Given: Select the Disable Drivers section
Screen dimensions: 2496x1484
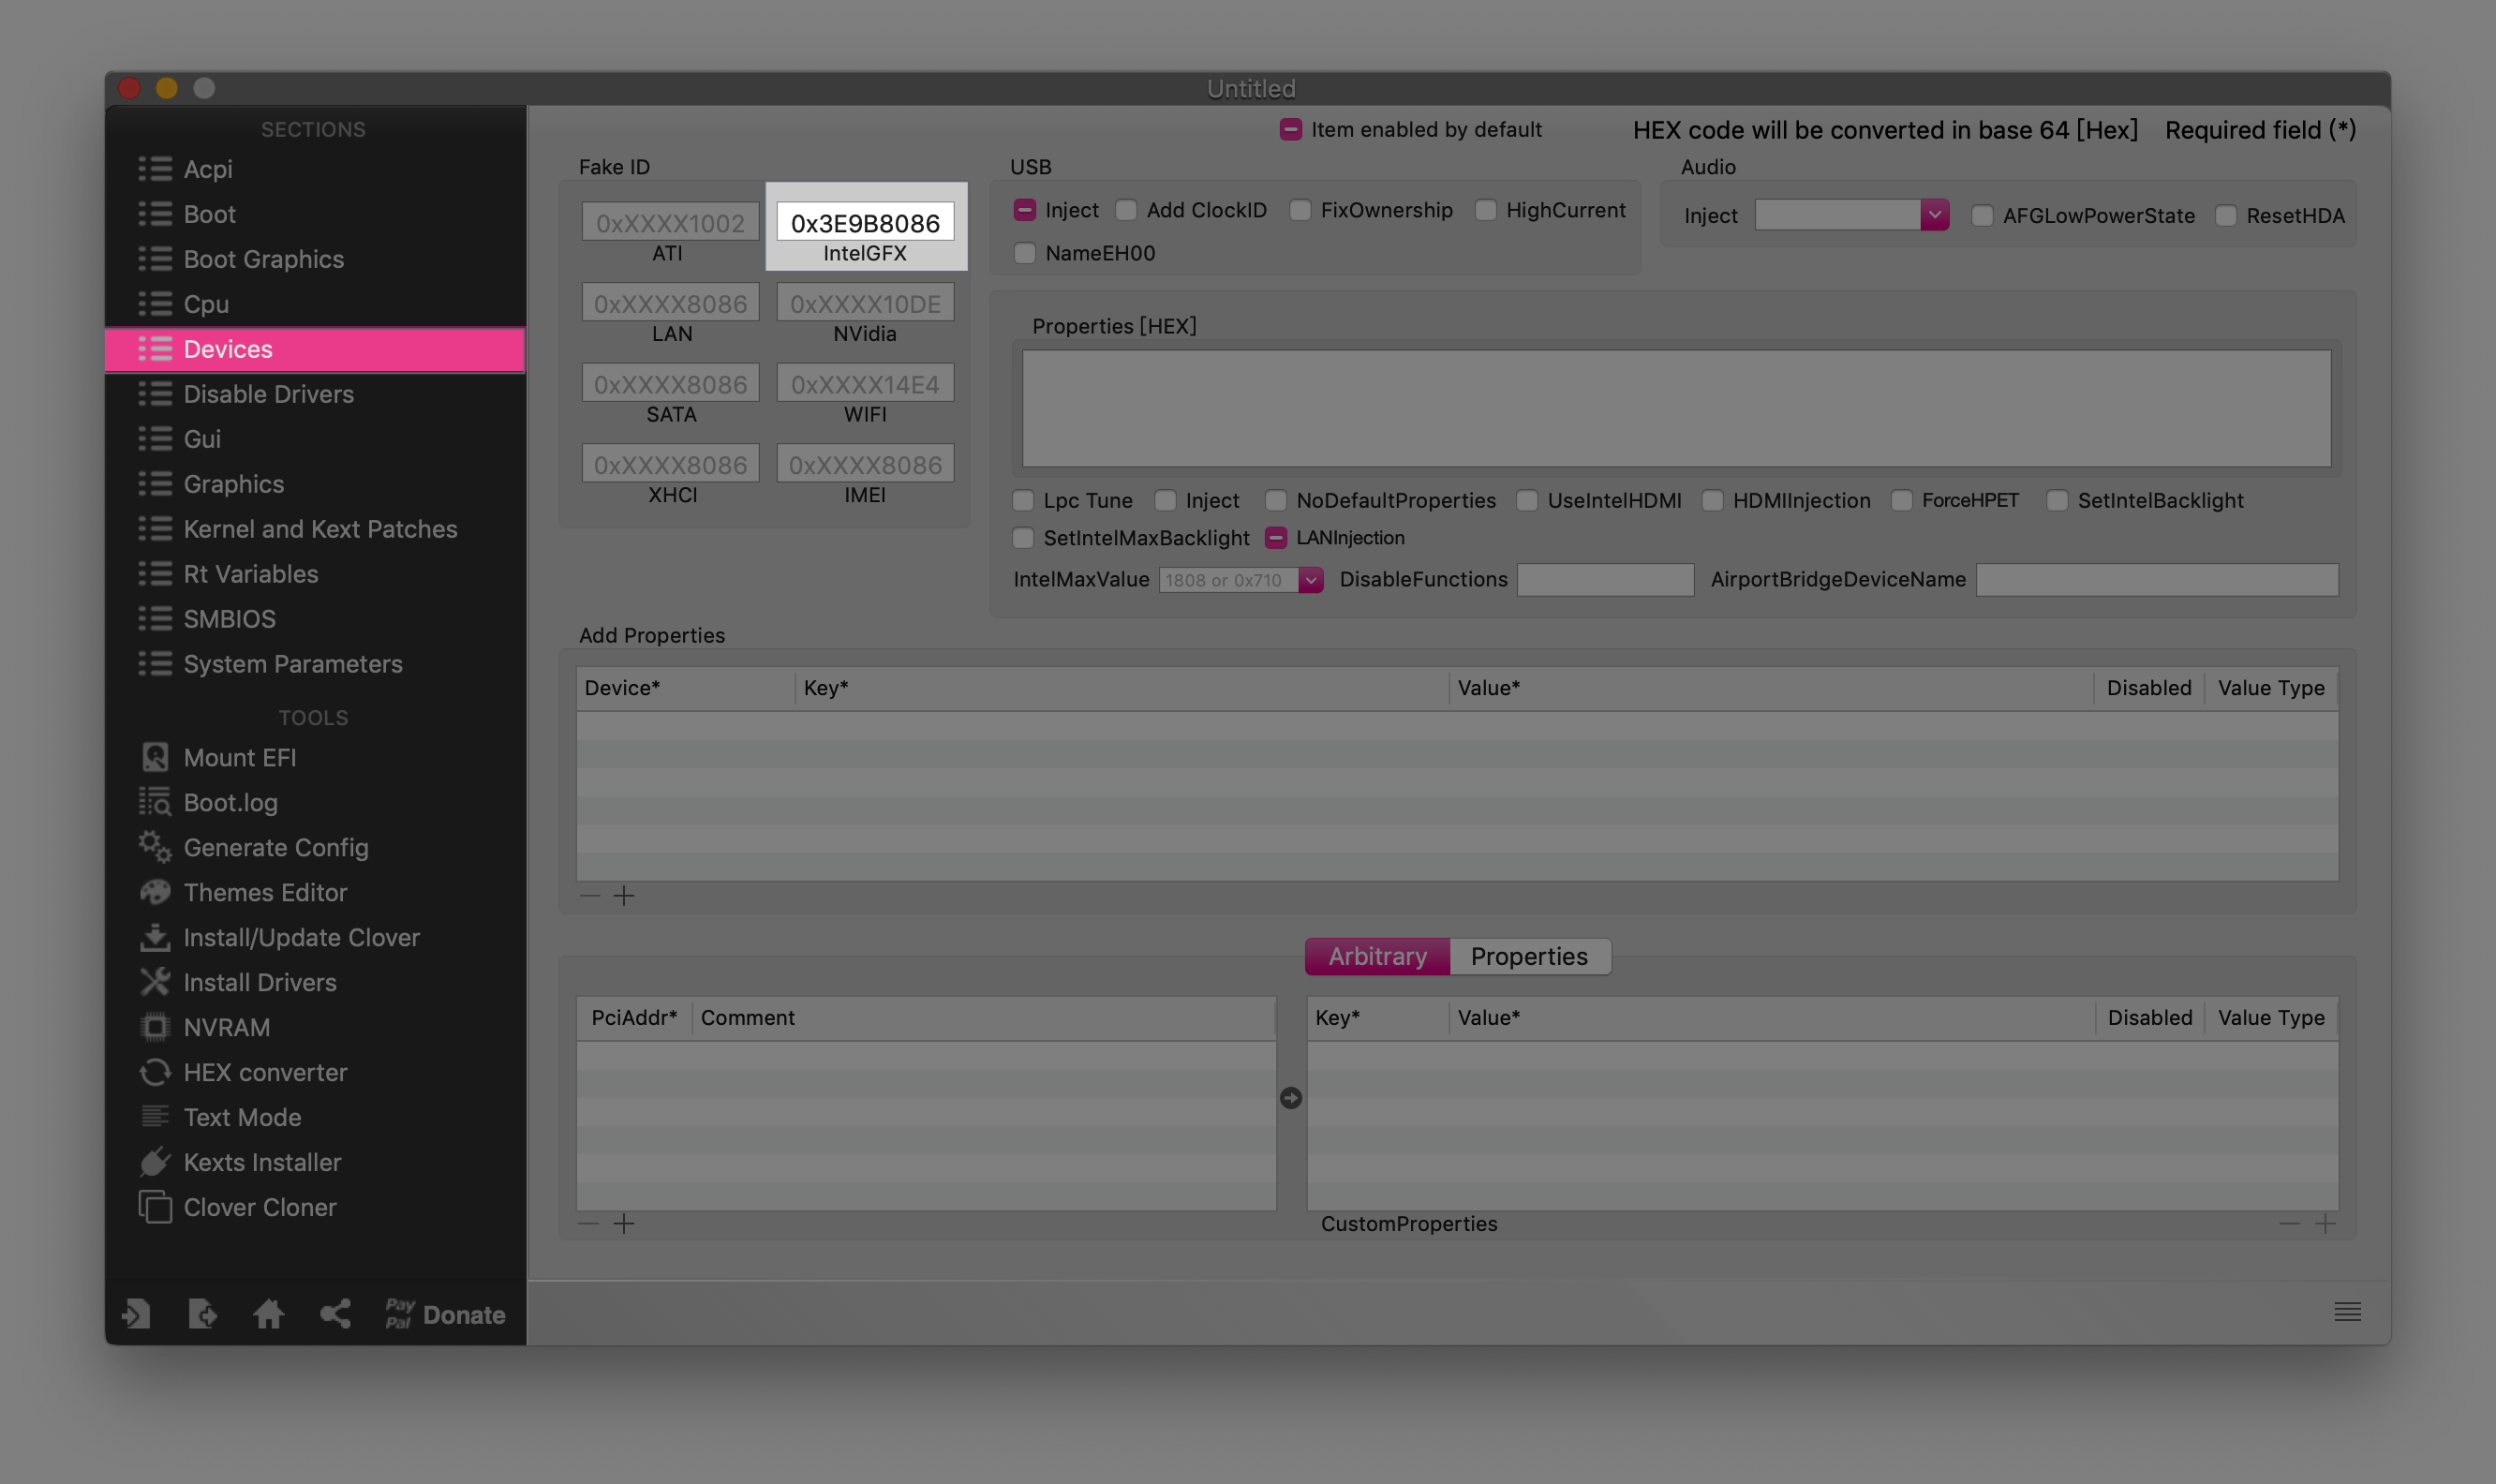Looking at the screenshot, I should click(x=315, y=394).
